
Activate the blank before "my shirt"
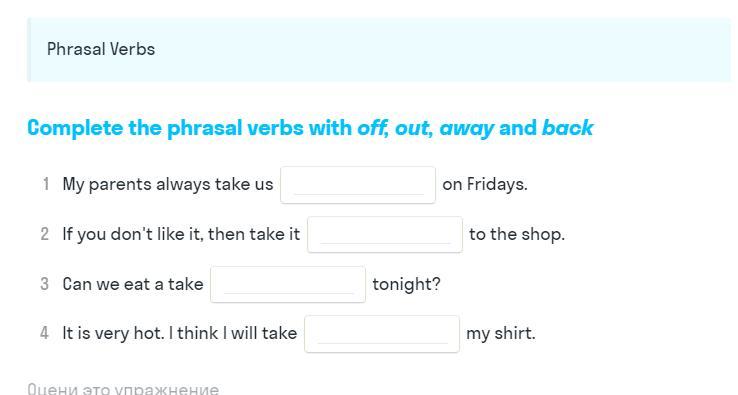coord(382,334)
